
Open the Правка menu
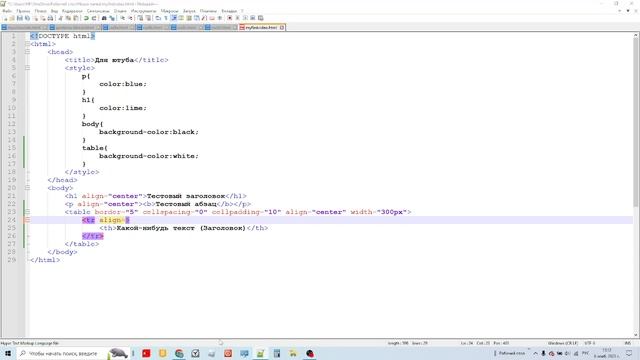(23, 11)
